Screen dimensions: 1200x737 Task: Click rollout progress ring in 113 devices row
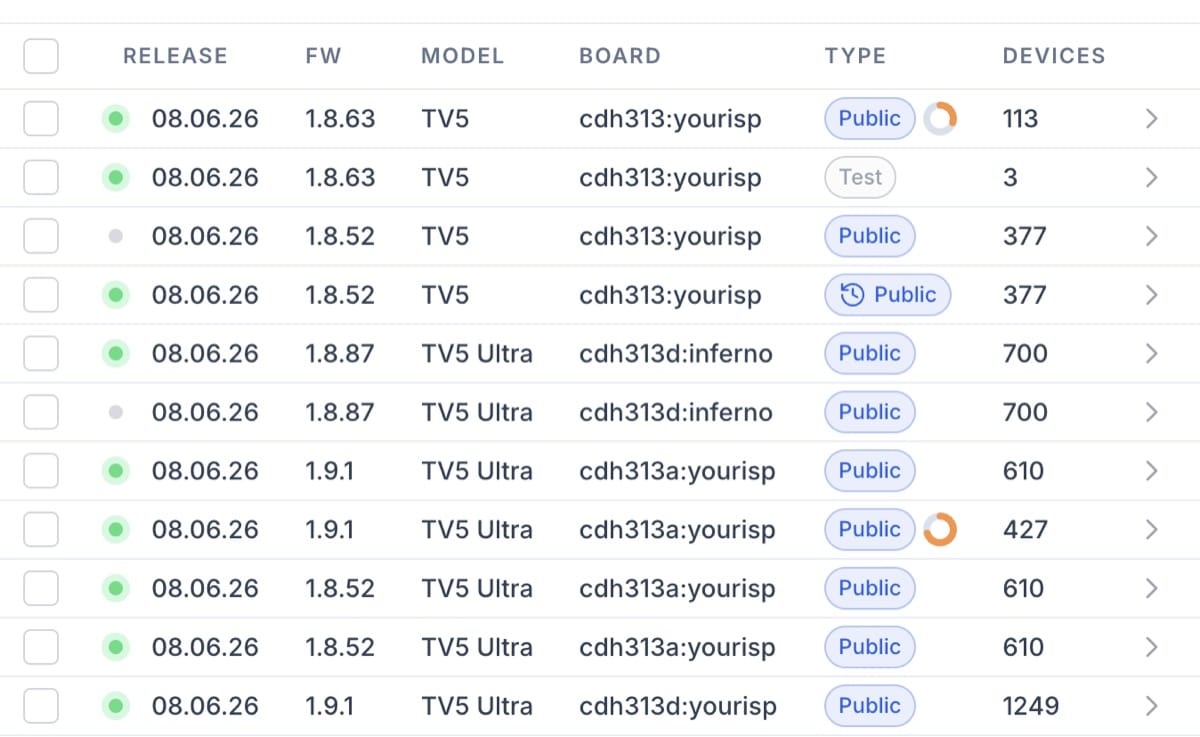click(x=940, y=119)
